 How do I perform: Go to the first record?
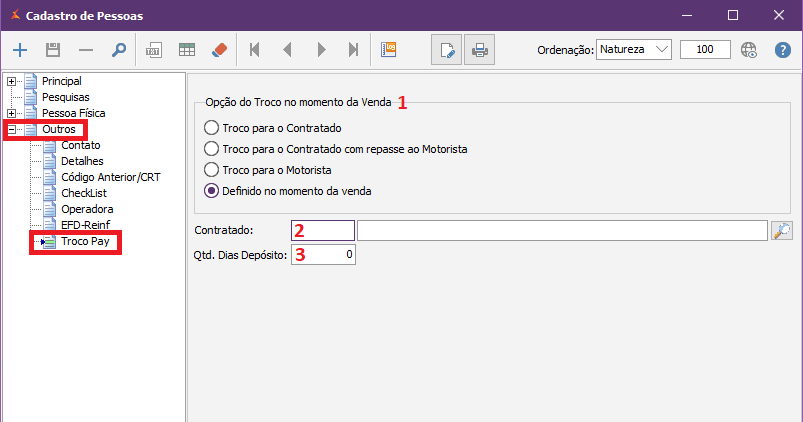tap(254, 49)
